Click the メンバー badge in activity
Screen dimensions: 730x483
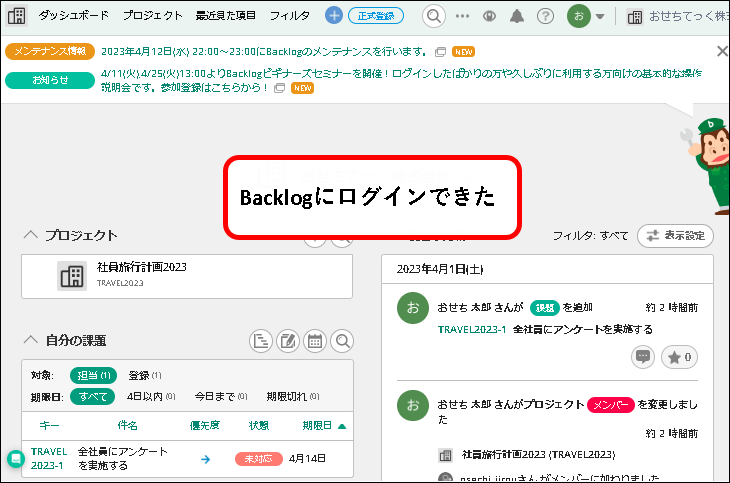click(610, 405)
